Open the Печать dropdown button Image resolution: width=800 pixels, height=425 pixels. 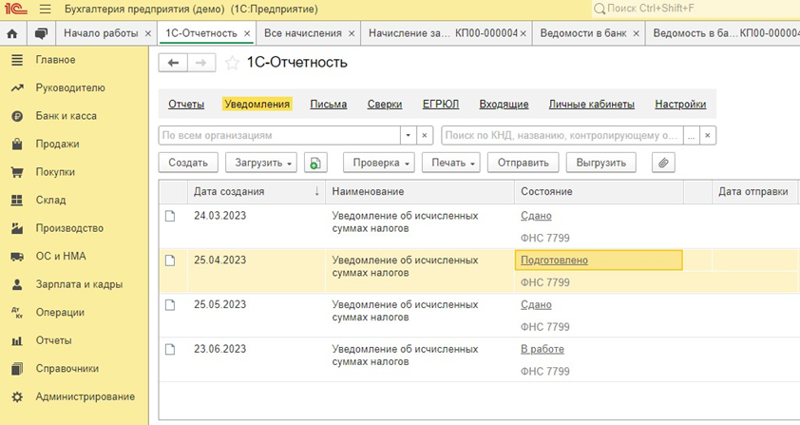coord(451,163)
